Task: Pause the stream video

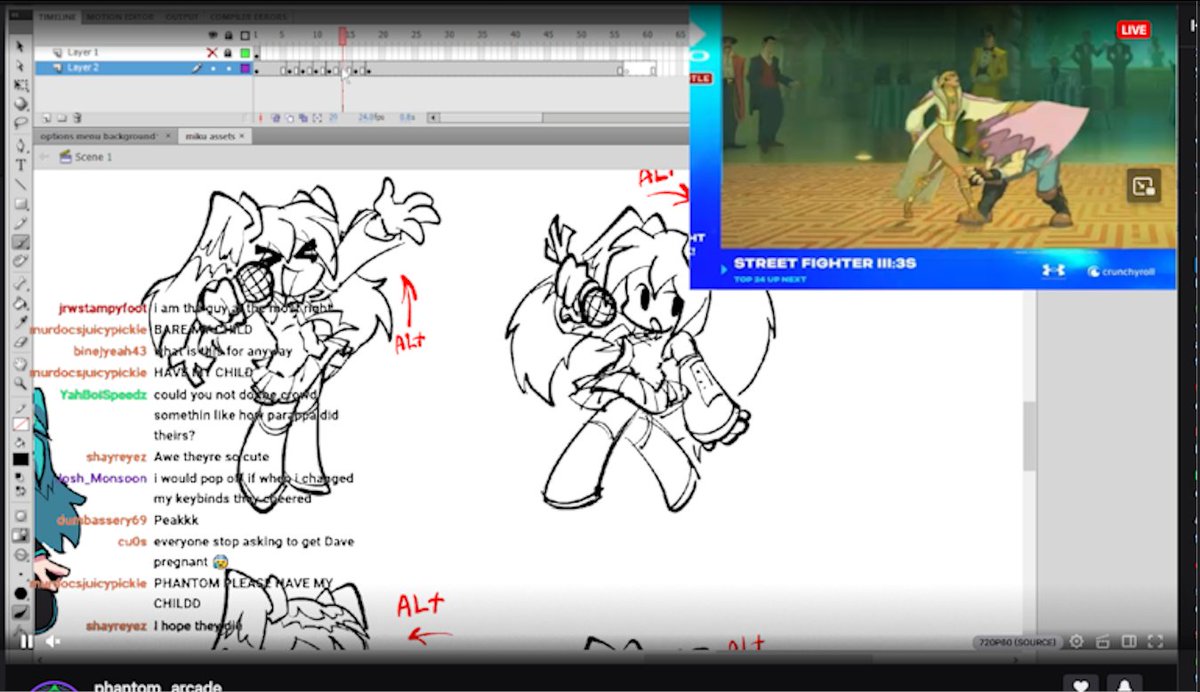Action: point(27,641)
